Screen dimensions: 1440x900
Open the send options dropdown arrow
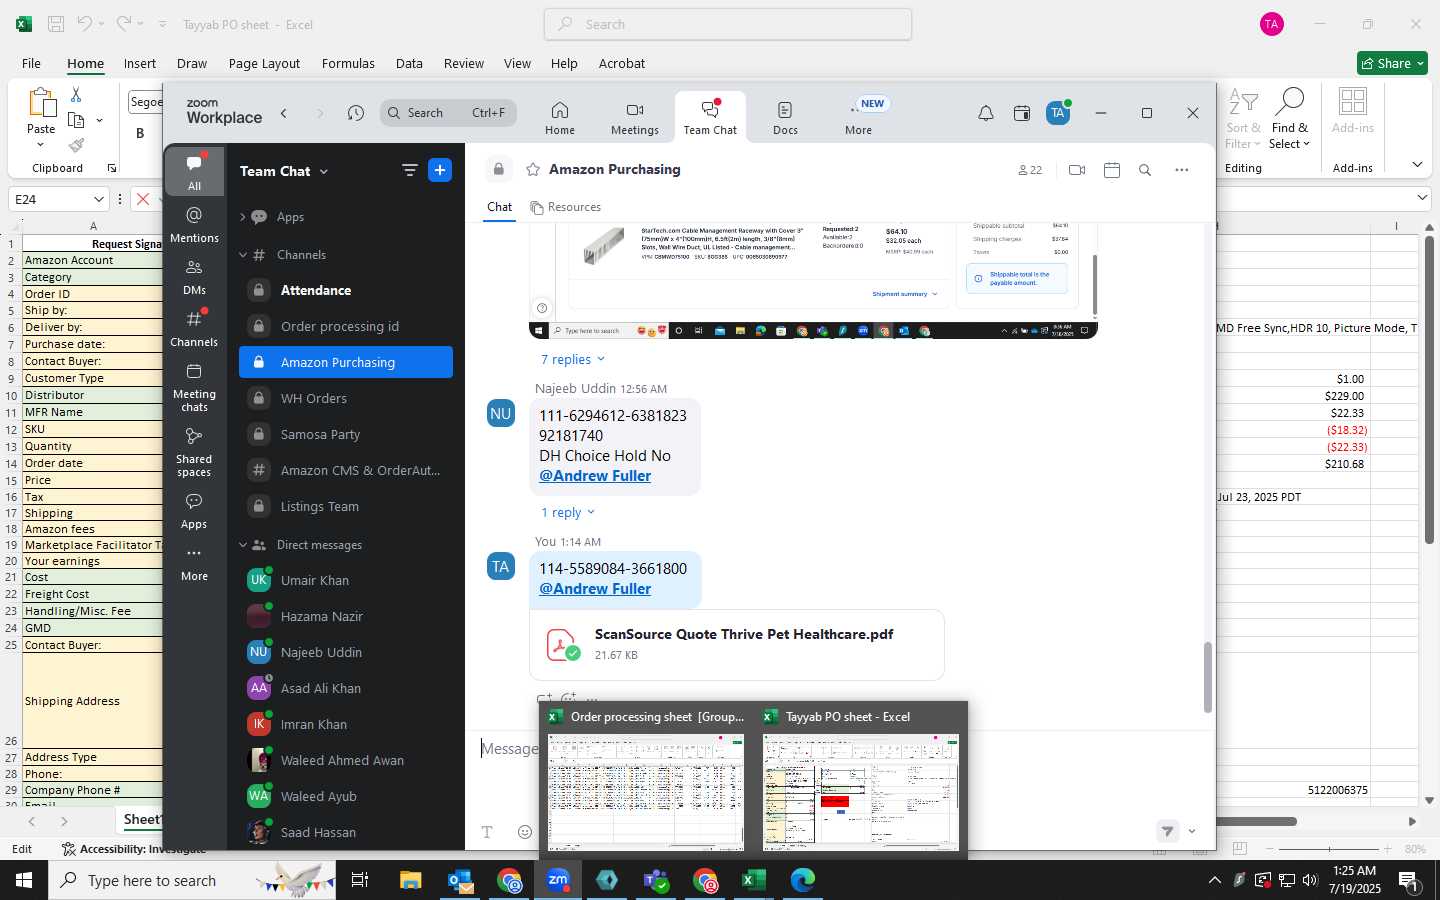[1191, 832]
